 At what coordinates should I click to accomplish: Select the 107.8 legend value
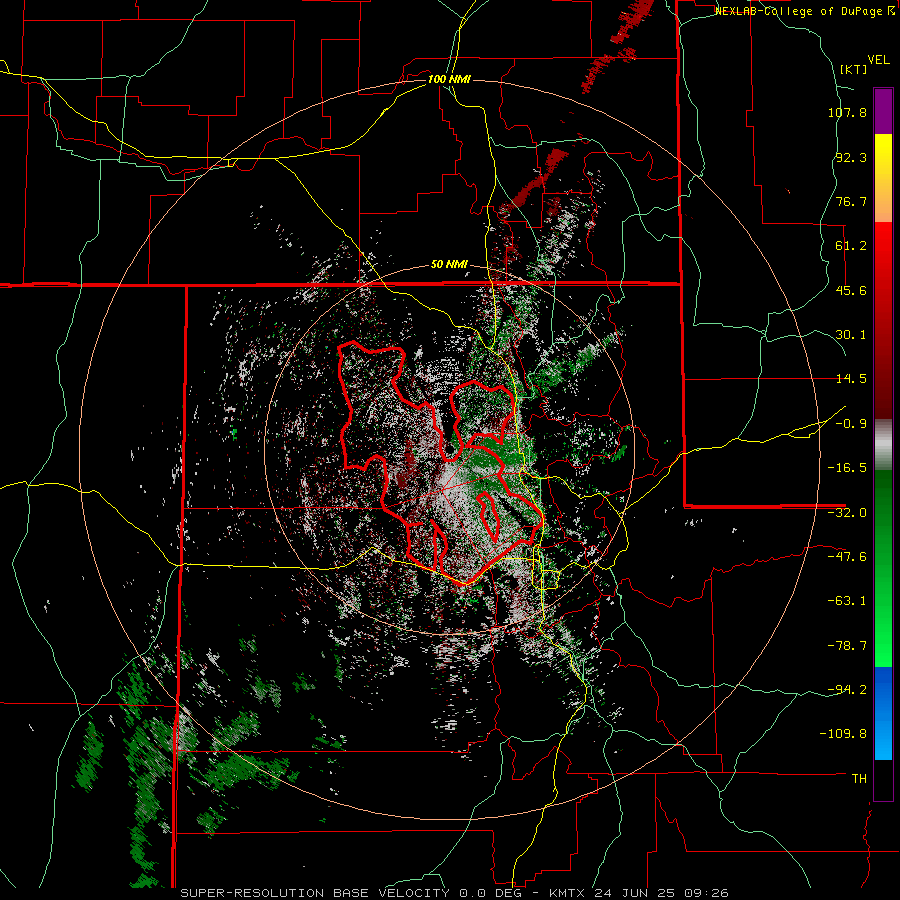847,112
